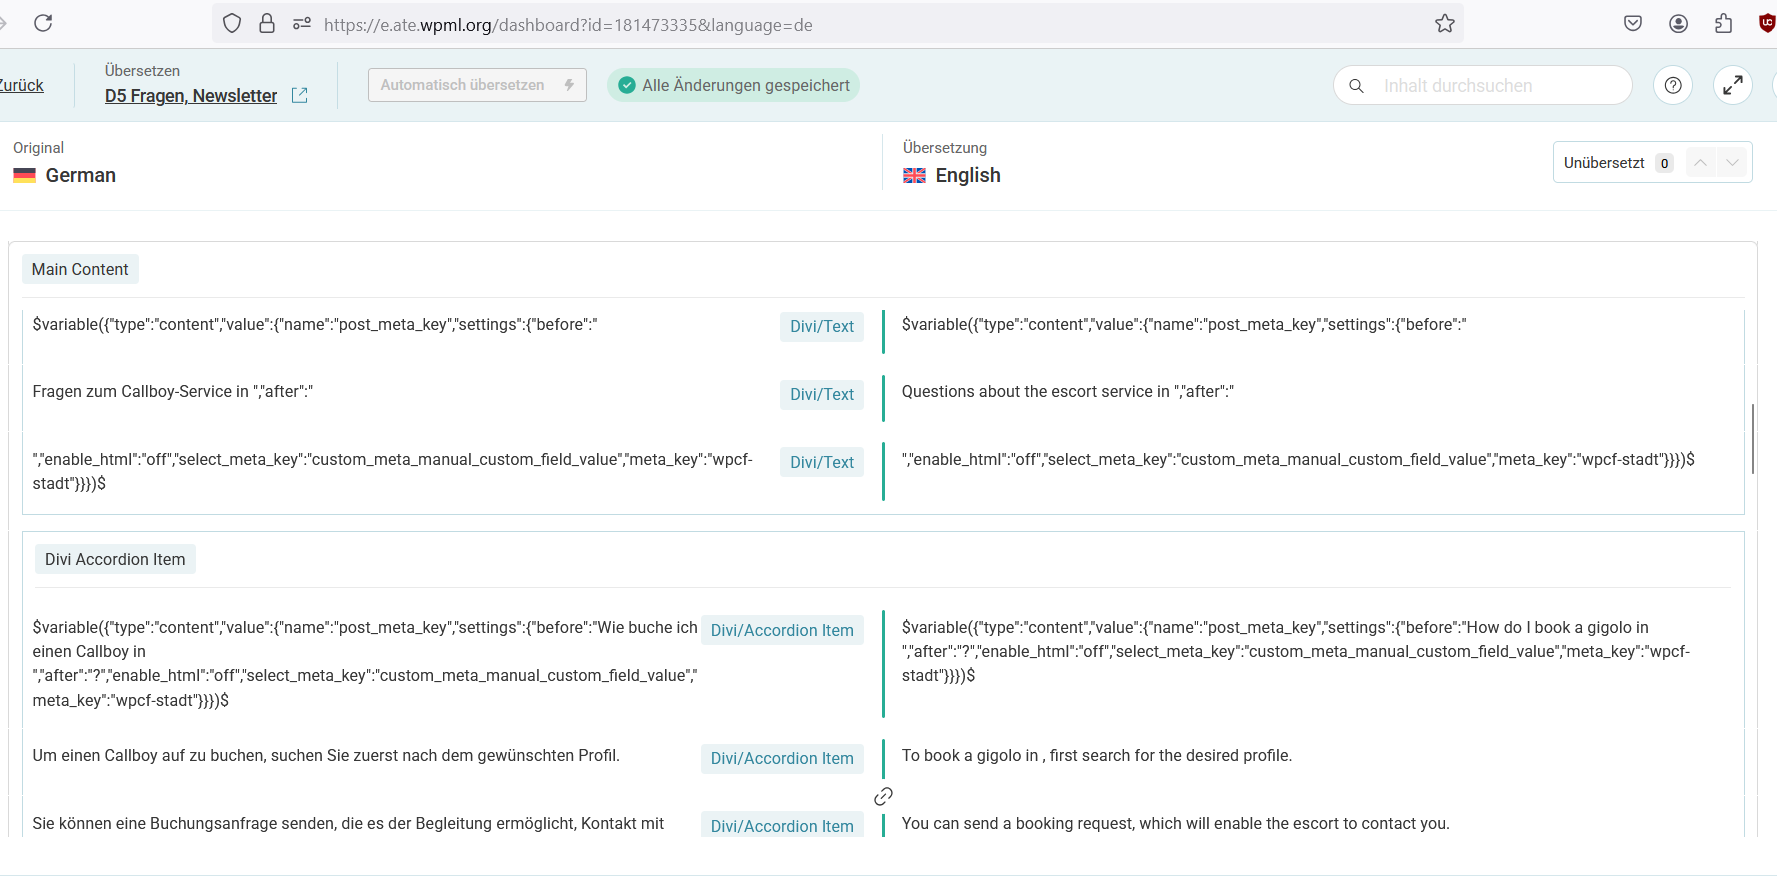Bookmark this page with the star icon
This screenshot has height=876, width=1777.
coord(1444,24)
